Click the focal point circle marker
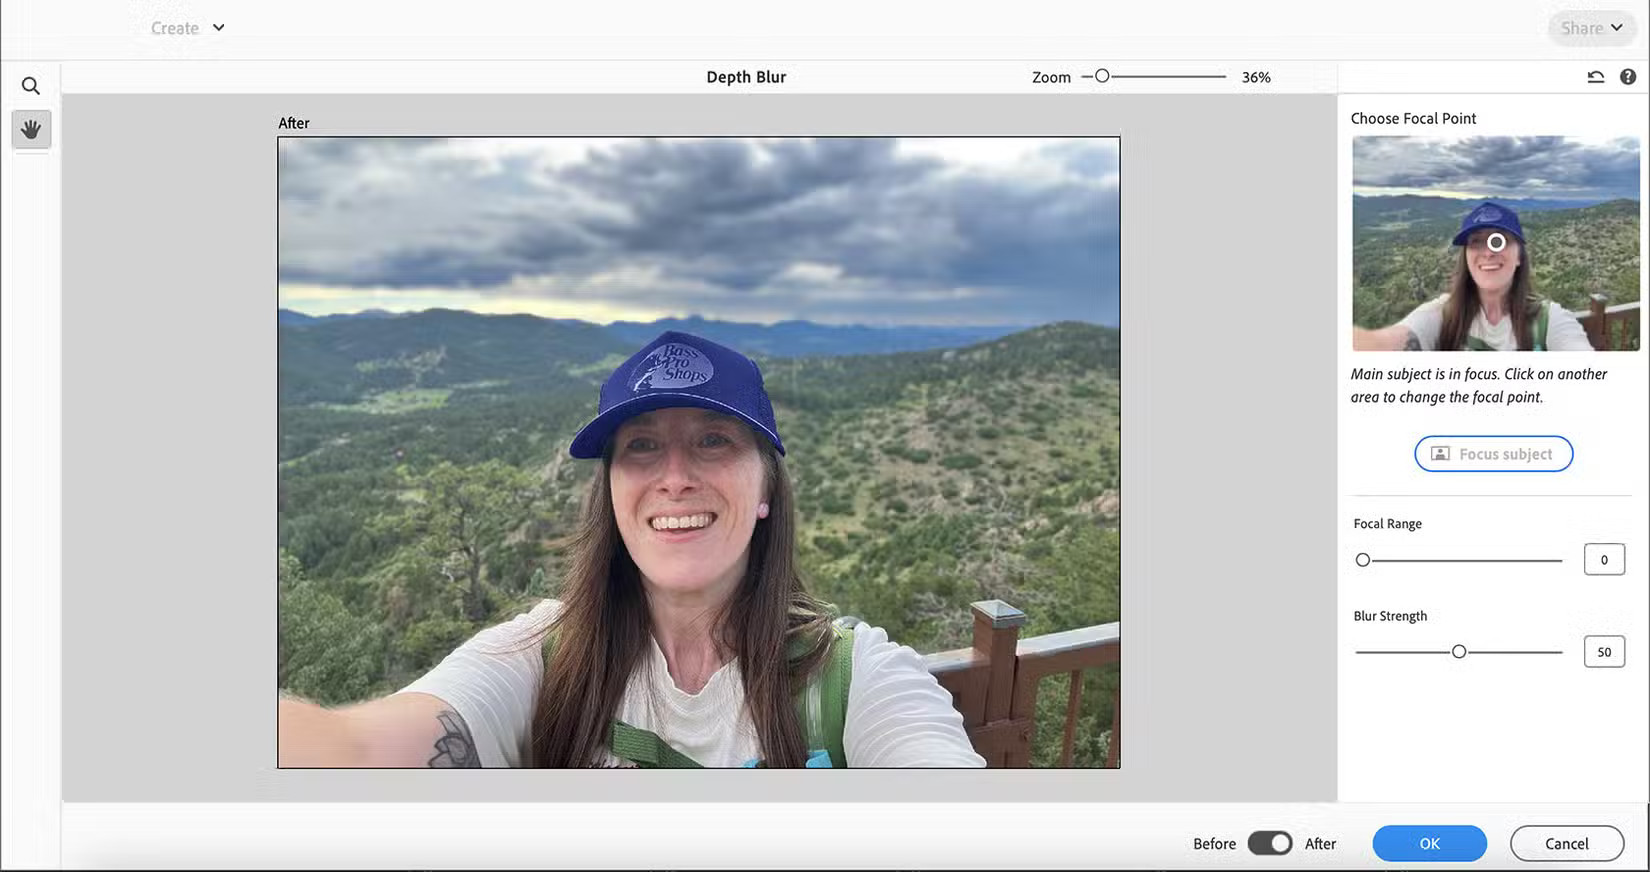 click(x=1496, y=242)
